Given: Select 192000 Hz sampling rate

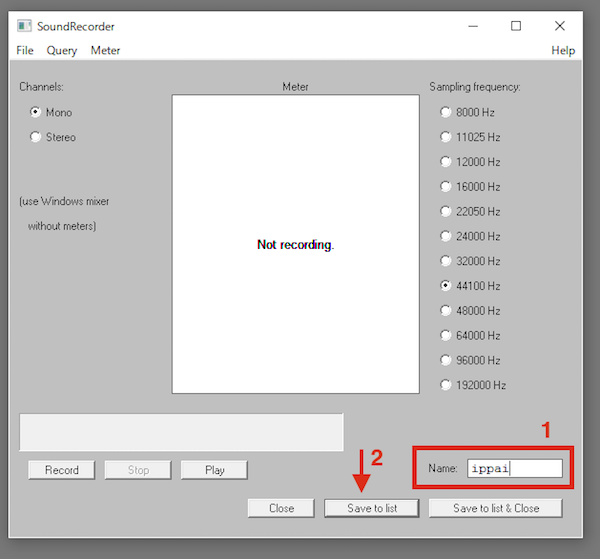Looking at the screenshot, I should [x=446, y=385].
